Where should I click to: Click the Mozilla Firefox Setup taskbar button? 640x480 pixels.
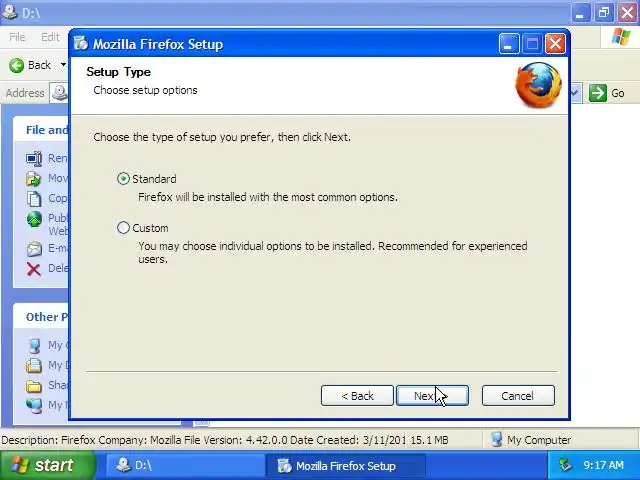345,466
